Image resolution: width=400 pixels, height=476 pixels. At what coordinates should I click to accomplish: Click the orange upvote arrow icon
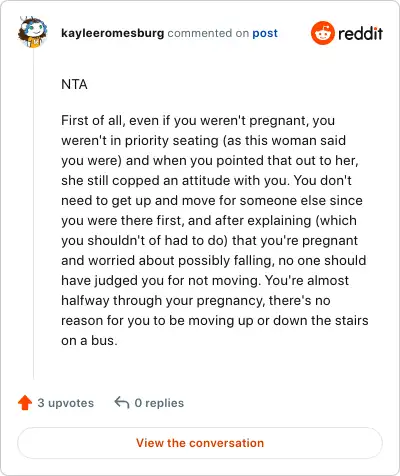point(25,403)
